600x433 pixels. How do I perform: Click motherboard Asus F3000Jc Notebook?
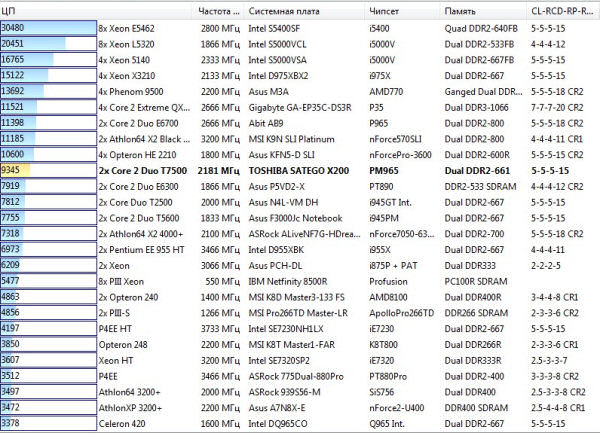tap(295, 218)
